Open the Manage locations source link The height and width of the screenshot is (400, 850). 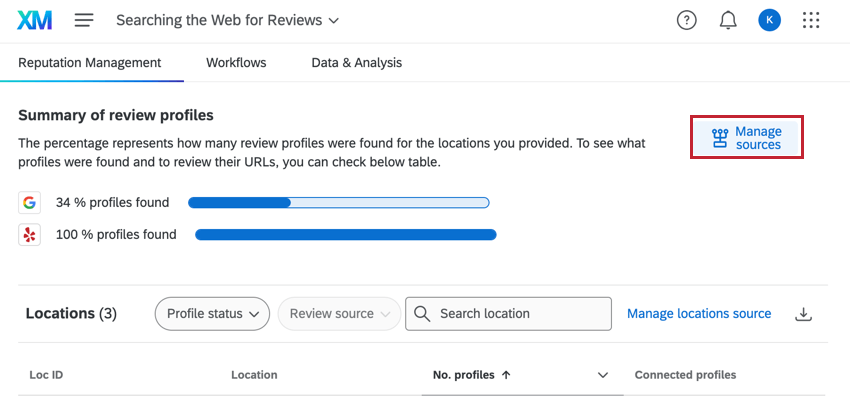click(x=699, y=314)
